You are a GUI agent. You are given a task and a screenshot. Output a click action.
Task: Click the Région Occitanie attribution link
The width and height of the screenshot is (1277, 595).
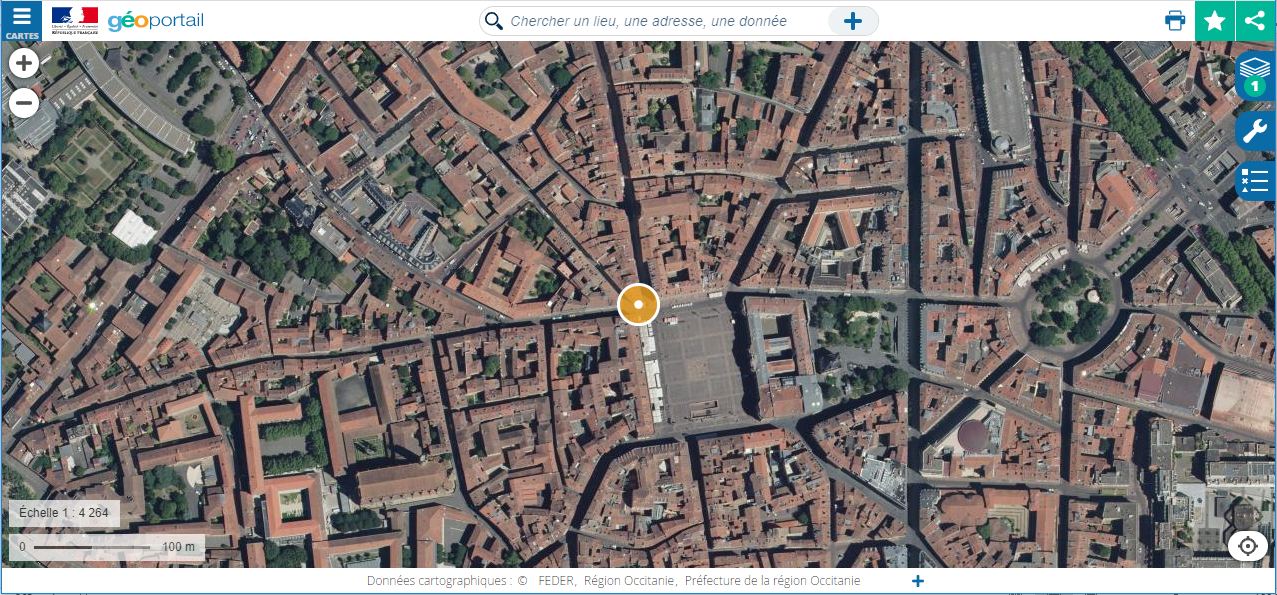(630, 581)
